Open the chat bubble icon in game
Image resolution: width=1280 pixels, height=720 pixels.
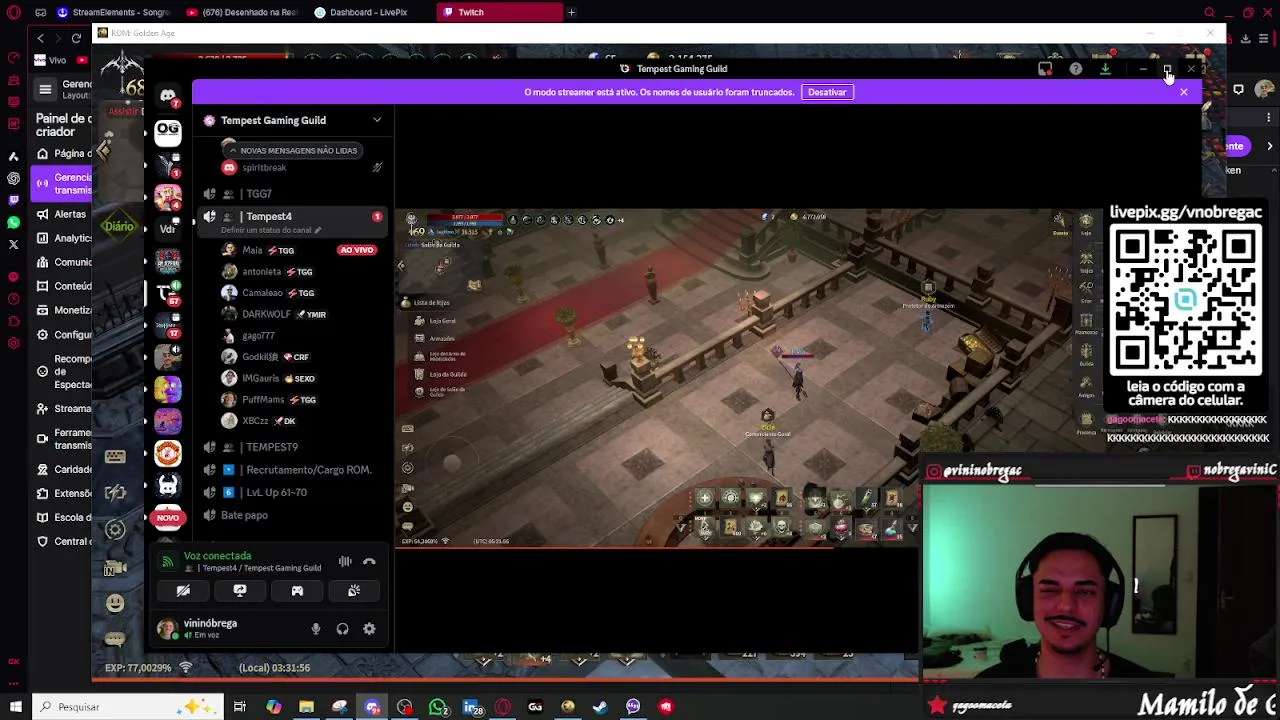click(115, 638)
